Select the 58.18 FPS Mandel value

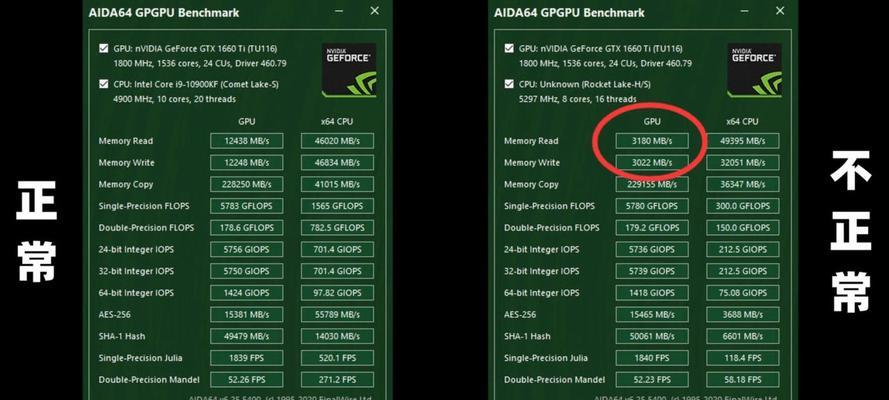pos(743,380)
